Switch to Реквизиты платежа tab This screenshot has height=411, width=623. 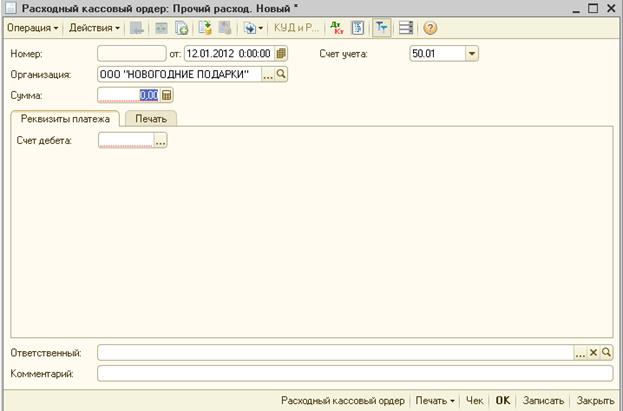point(65,119)
